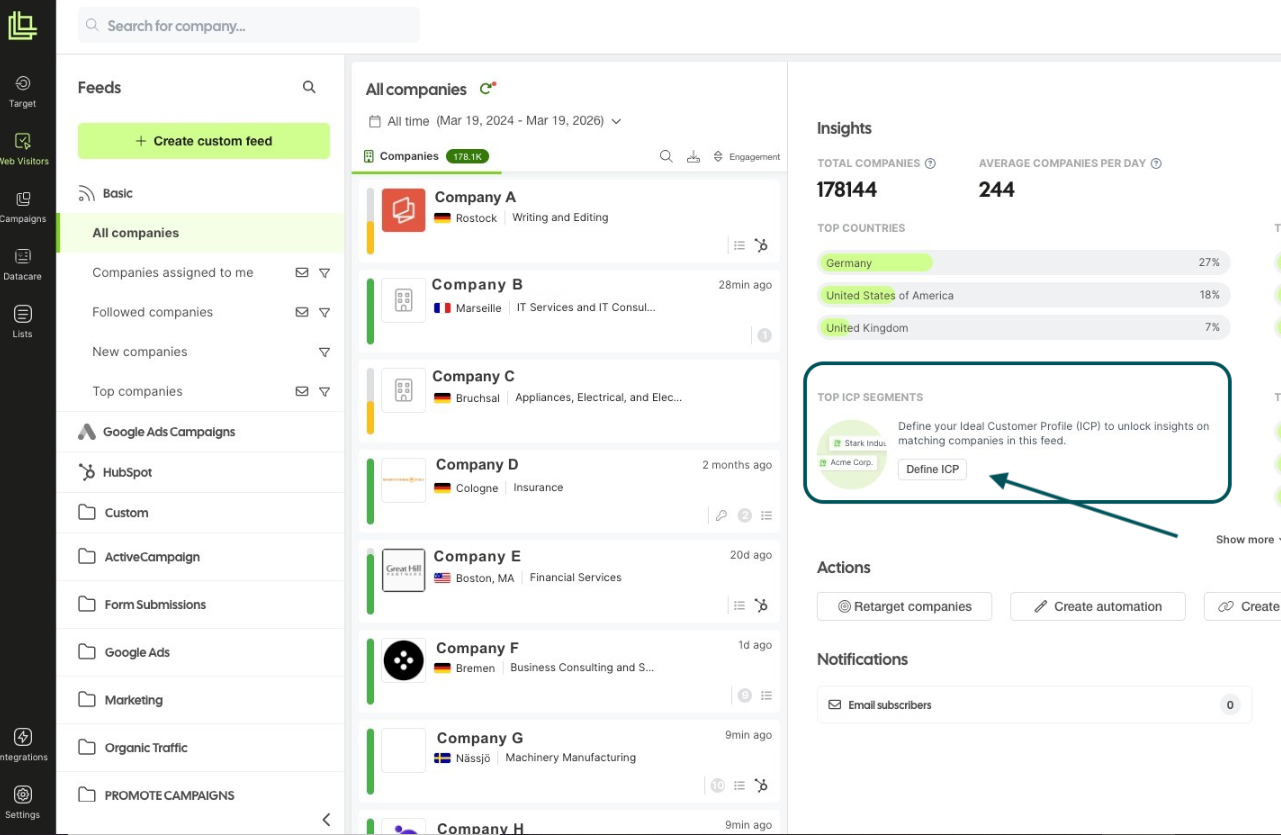Image resolution: width=1281 pixels, height=835 pixels.
Task: Click Create automation button
Action: click(1097, 606)
